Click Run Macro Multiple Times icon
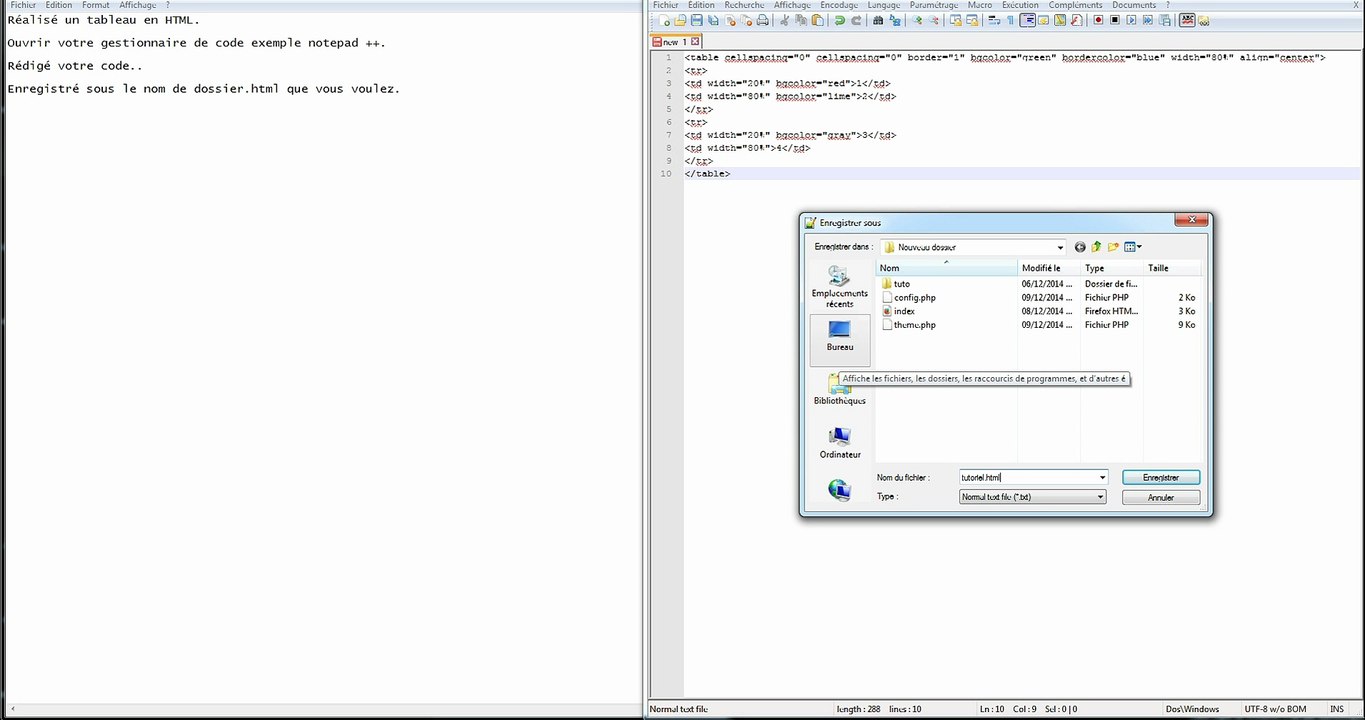This screenshot has width=1365, height=720. pyautogui.click(x=1148, y=20)
